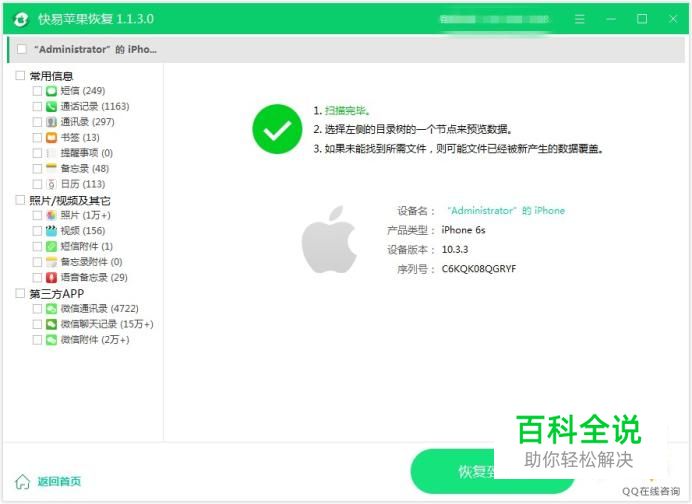
Task: Click the notes attachment icon
Action: 51,262
